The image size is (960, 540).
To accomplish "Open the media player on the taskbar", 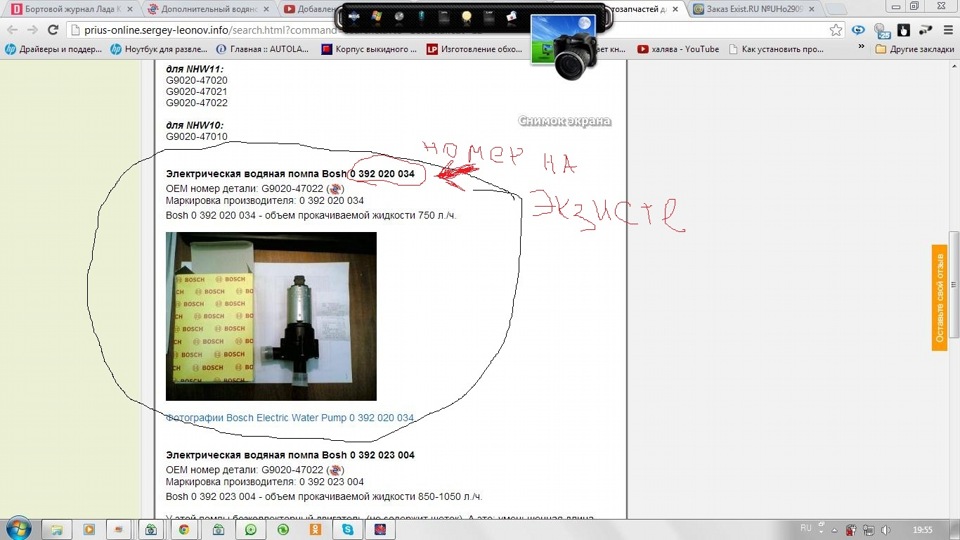I will tap(89, 530).
